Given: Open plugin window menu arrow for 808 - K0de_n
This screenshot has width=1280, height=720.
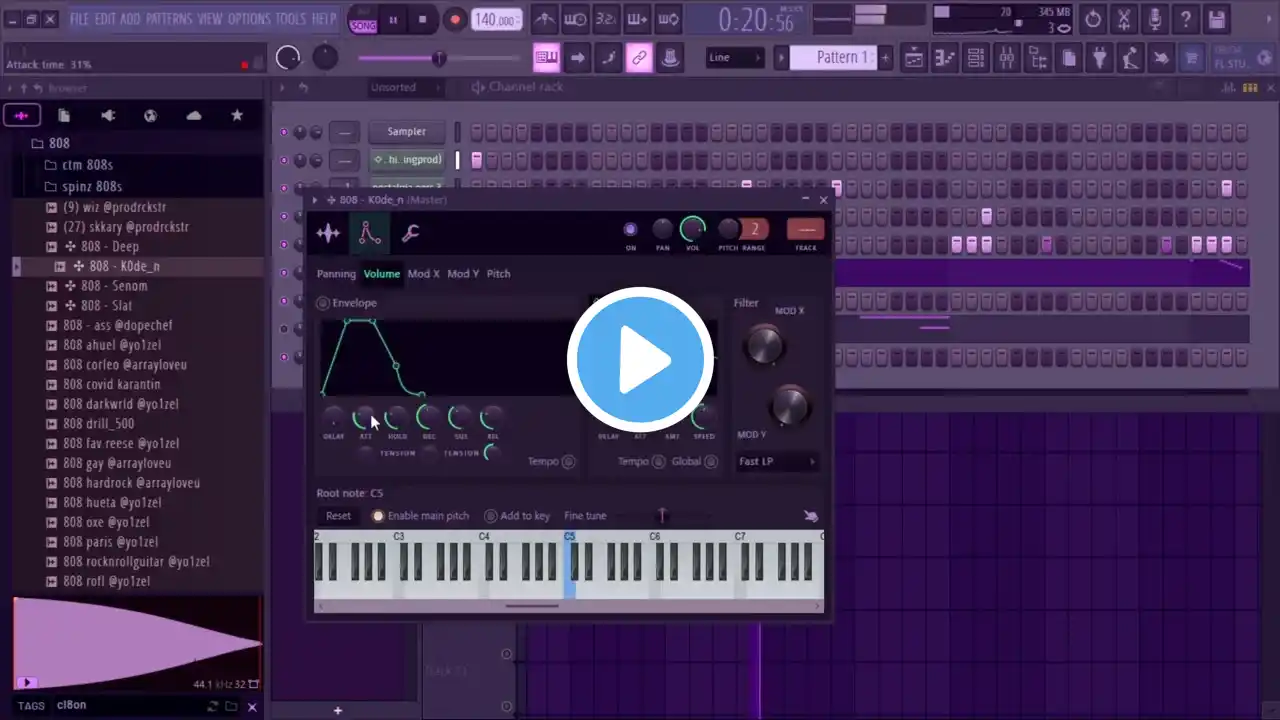Looking at the screenshot, I should [315, 200].
